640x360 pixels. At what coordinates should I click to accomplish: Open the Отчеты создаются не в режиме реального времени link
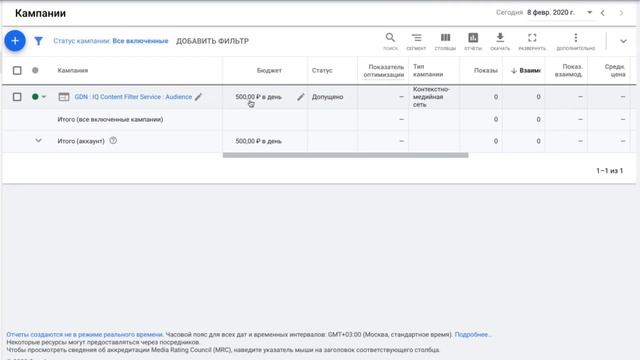pyautogui.click(x=84, y=334)
